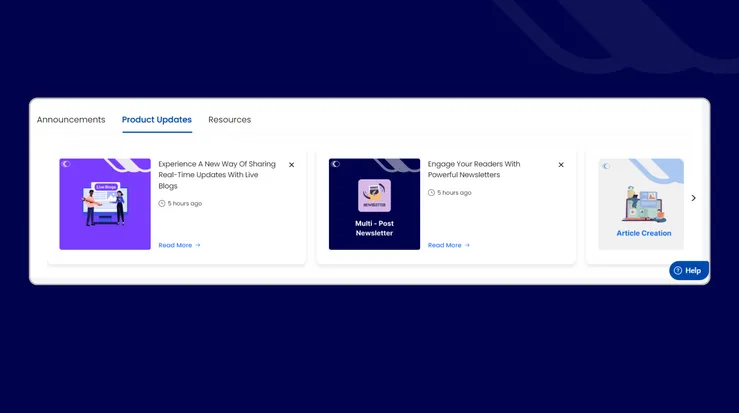Click arrow icon beside Live Blogs Read More

coord(198,245)
